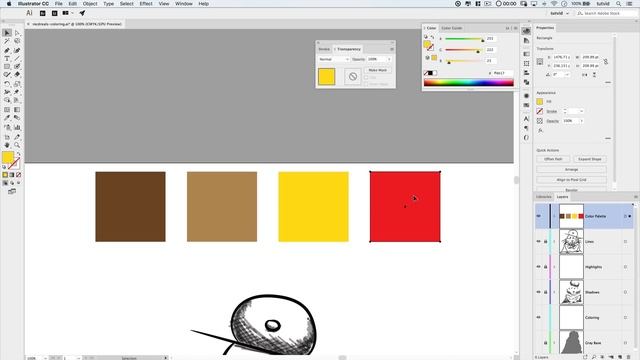
Task: Click the dark brown swatch square on canvas
Action: 131,207
